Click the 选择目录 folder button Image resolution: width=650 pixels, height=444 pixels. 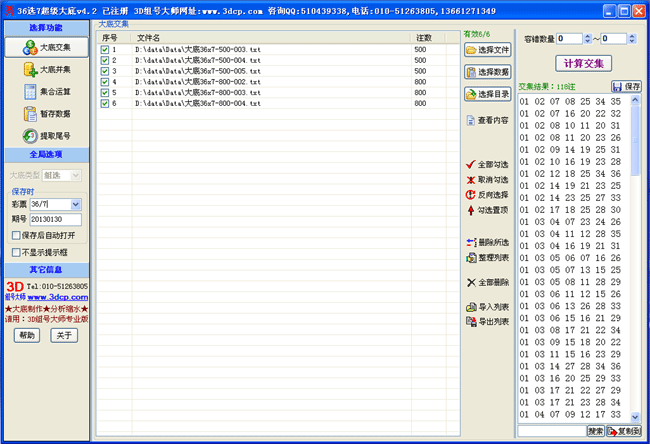point(488,94)
